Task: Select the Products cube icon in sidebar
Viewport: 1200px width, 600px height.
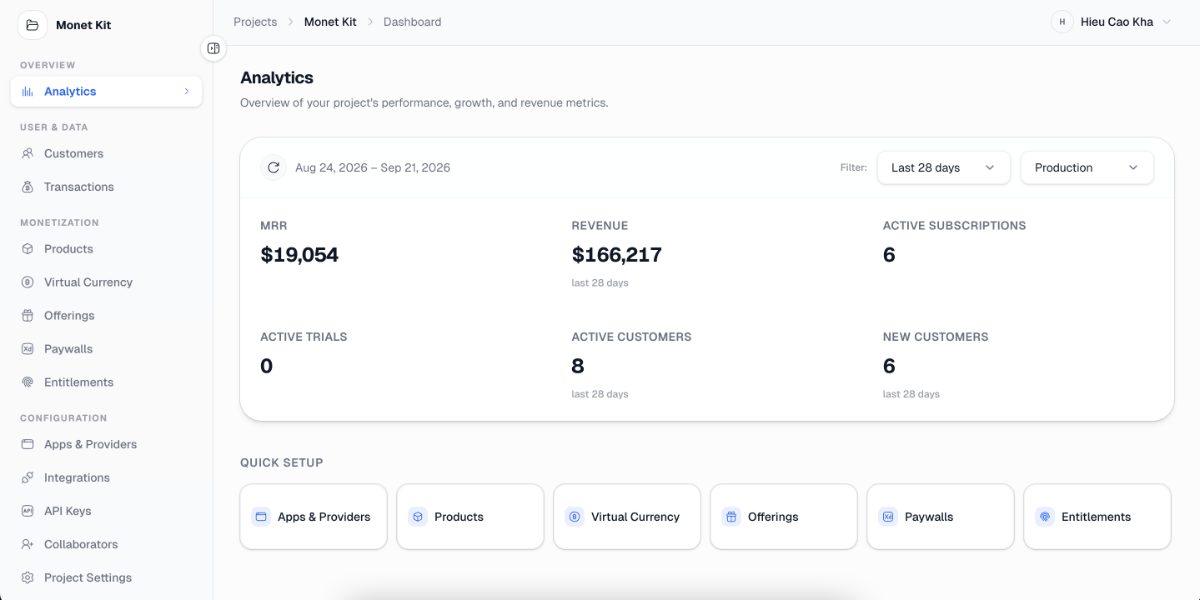Action: tap(28, 249)
